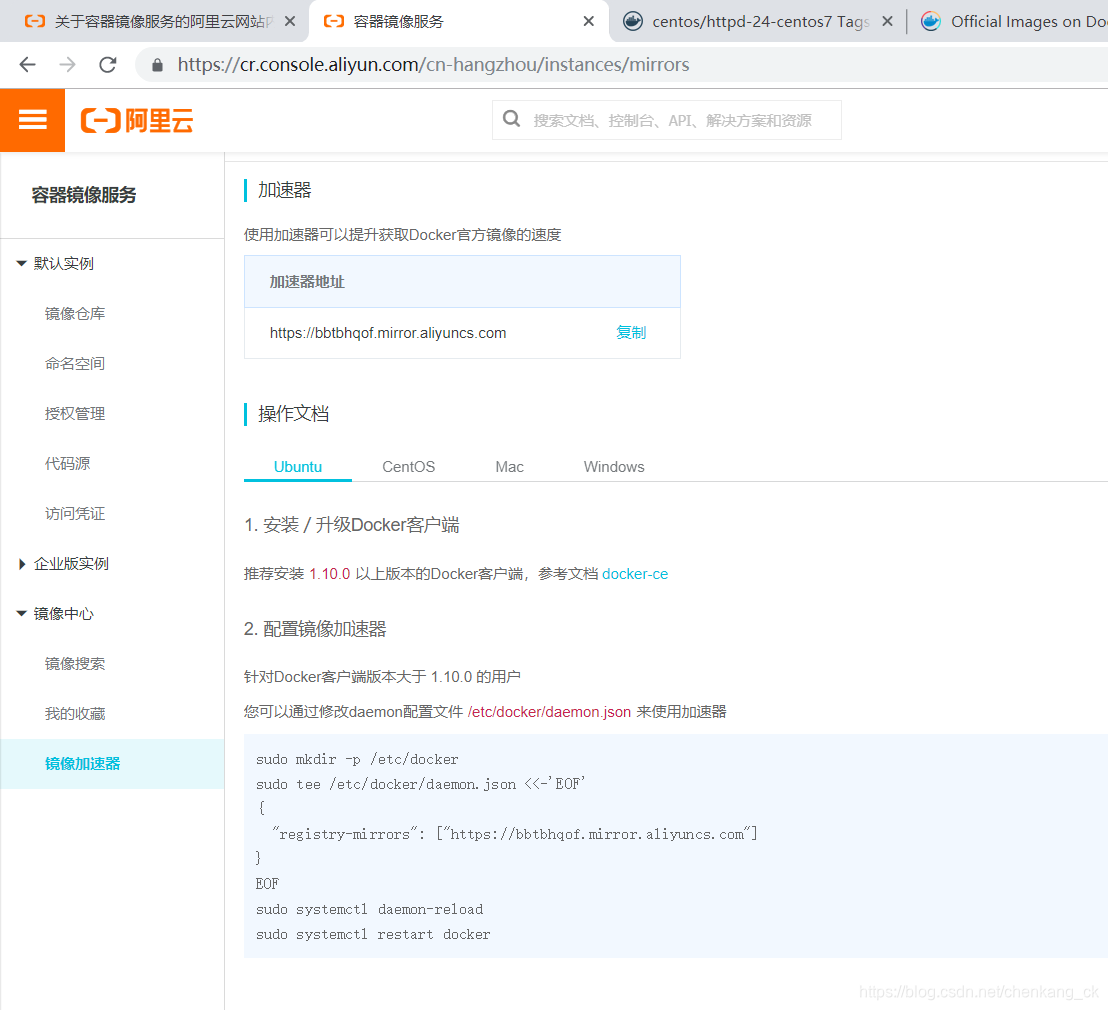The image size is (1108, 1010).
Task: Collapse the 镜像中心 section
Action: [56, 614]
